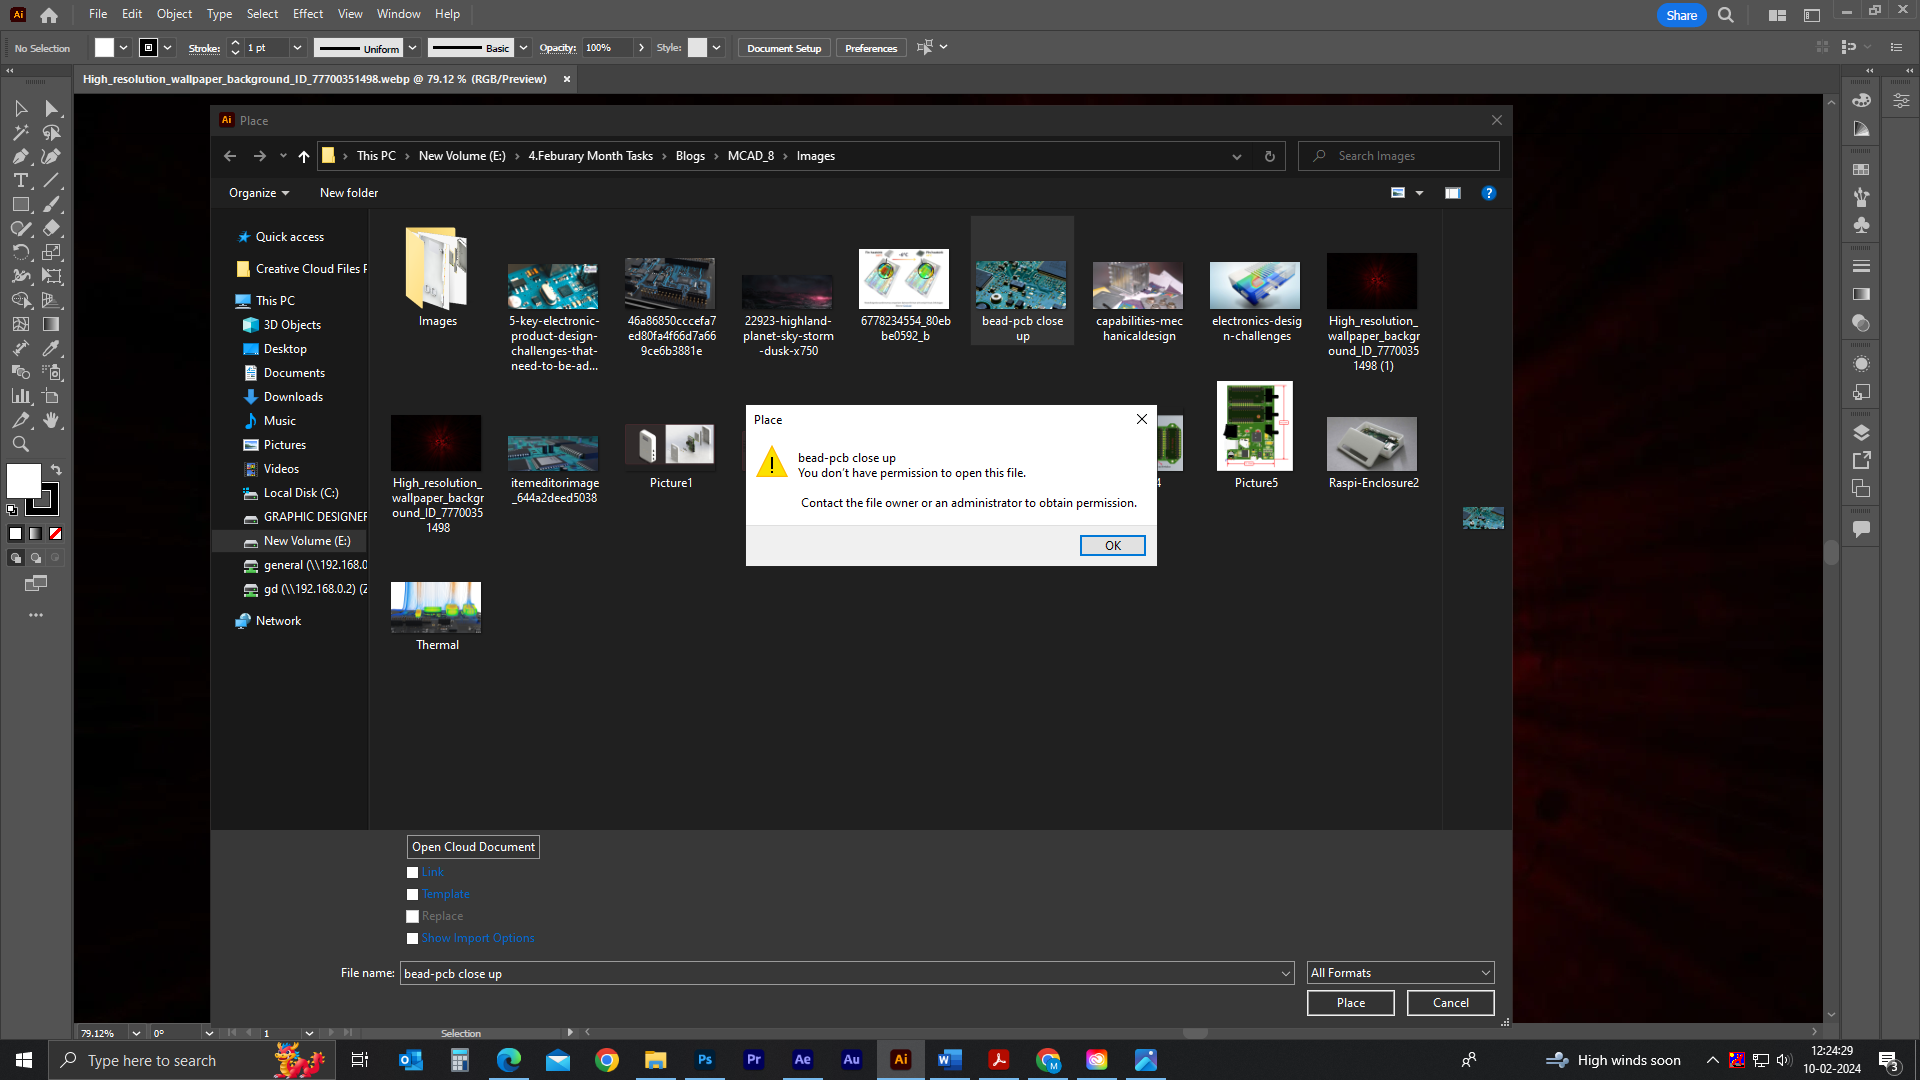Image resolution: width=1920 pixels, height=1080 pixels.
Task: Enable the Replace checkbox
Action: [412, 916]
